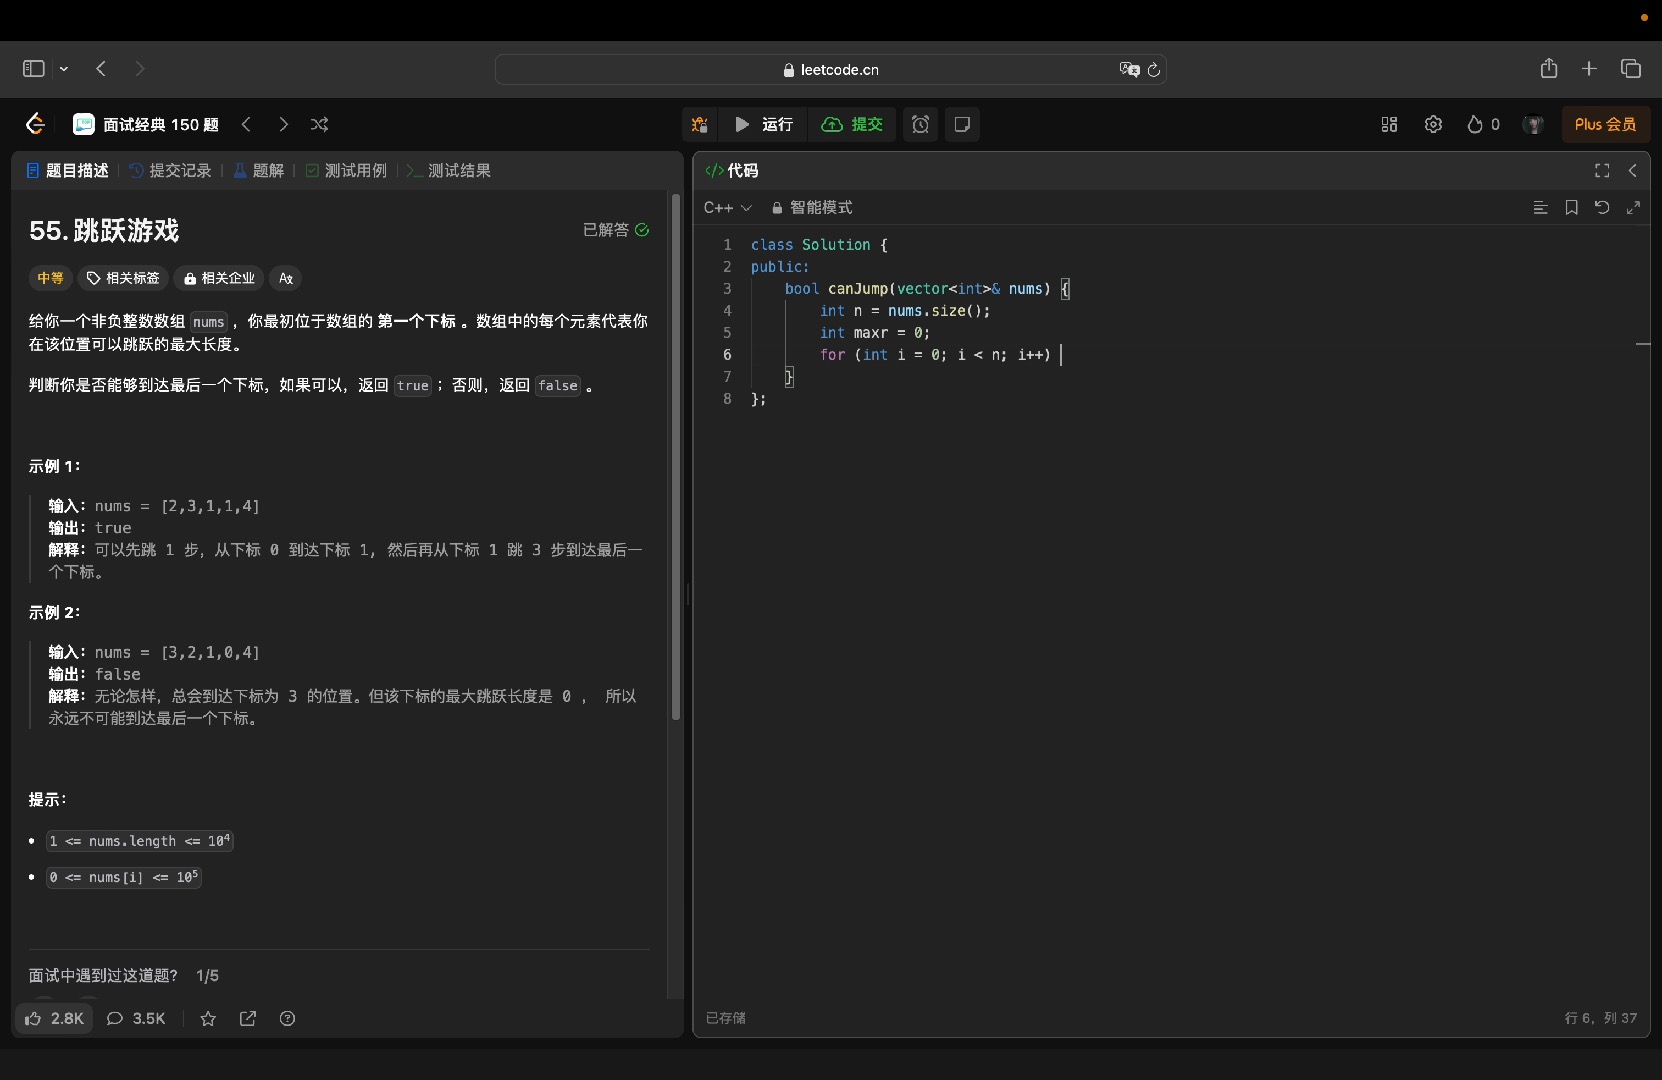Open the layout switcher grid icon
This screenshot has width=1662, height=1080.
pyautogui.click(x=1389, y=124)
